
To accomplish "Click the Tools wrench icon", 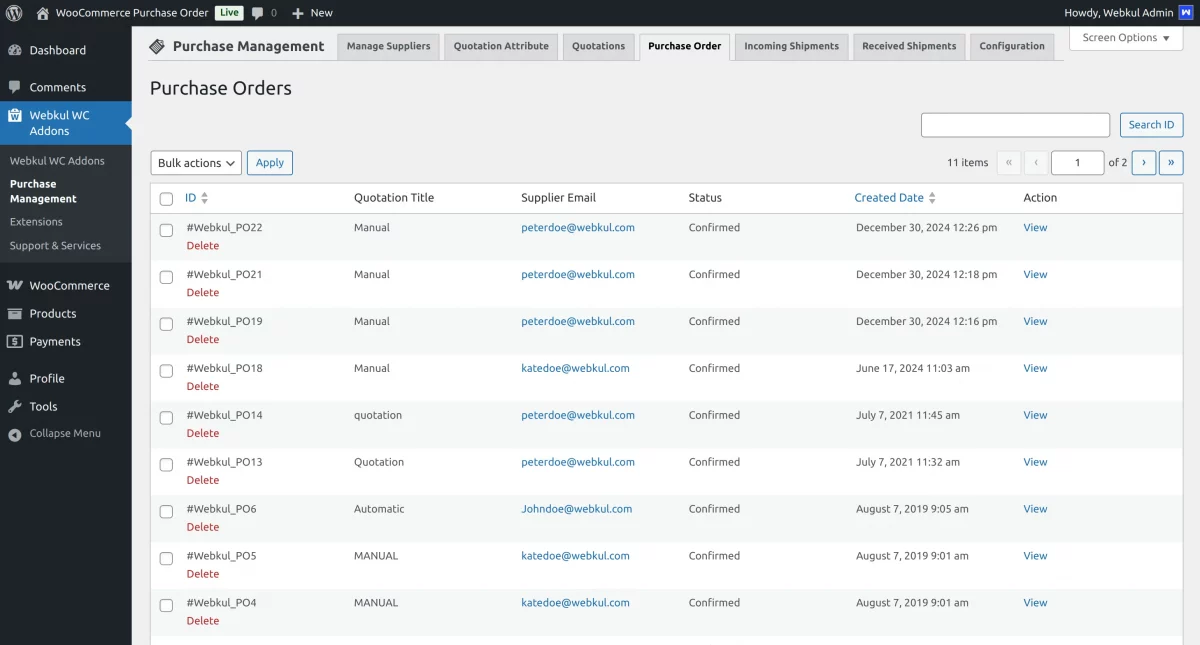I will coord(17,406).
